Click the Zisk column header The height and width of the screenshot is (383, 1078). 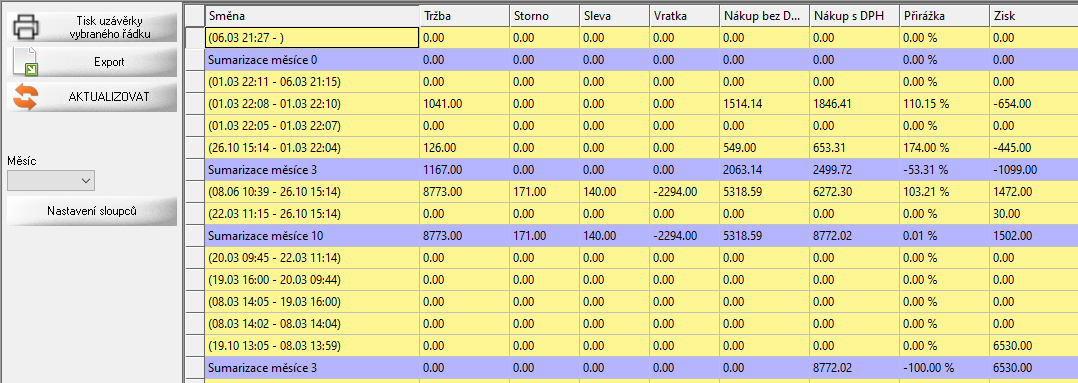[1033, 16]
